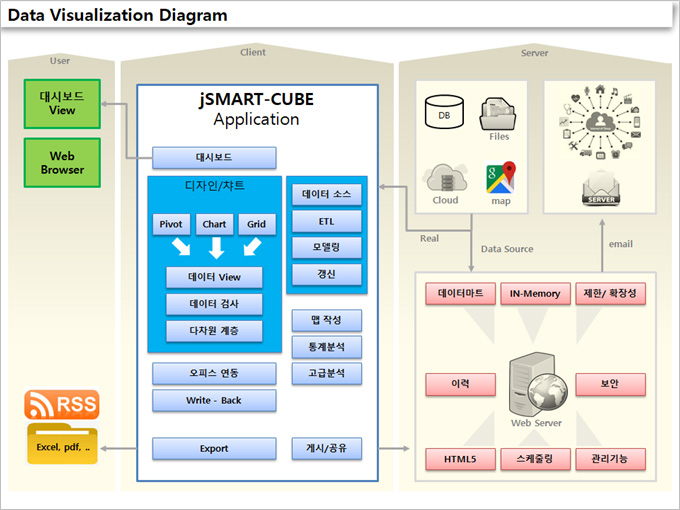This screenshot has width=680, height=510.
Task: Click the Client column label
Action: (253, 52)
